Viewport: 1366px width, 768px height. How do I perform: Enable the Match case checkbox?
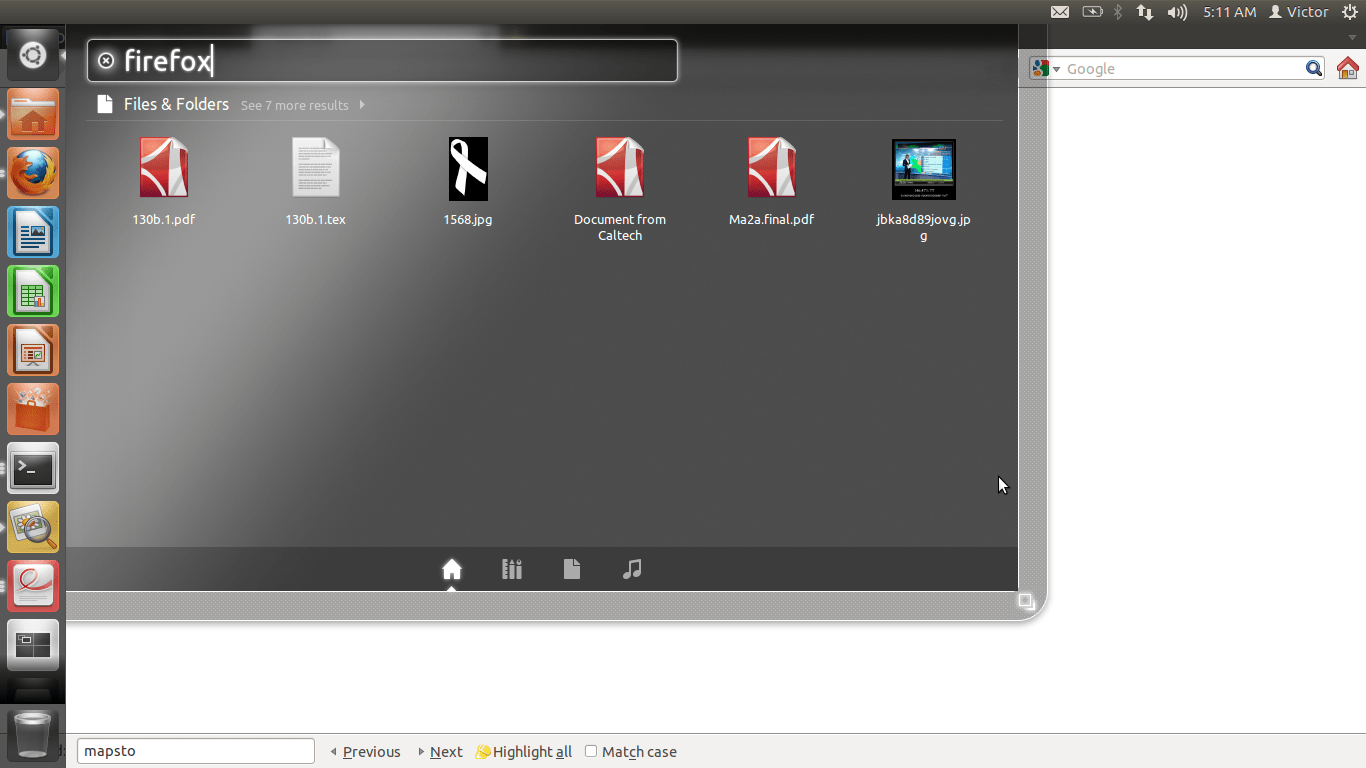(591, 752)
